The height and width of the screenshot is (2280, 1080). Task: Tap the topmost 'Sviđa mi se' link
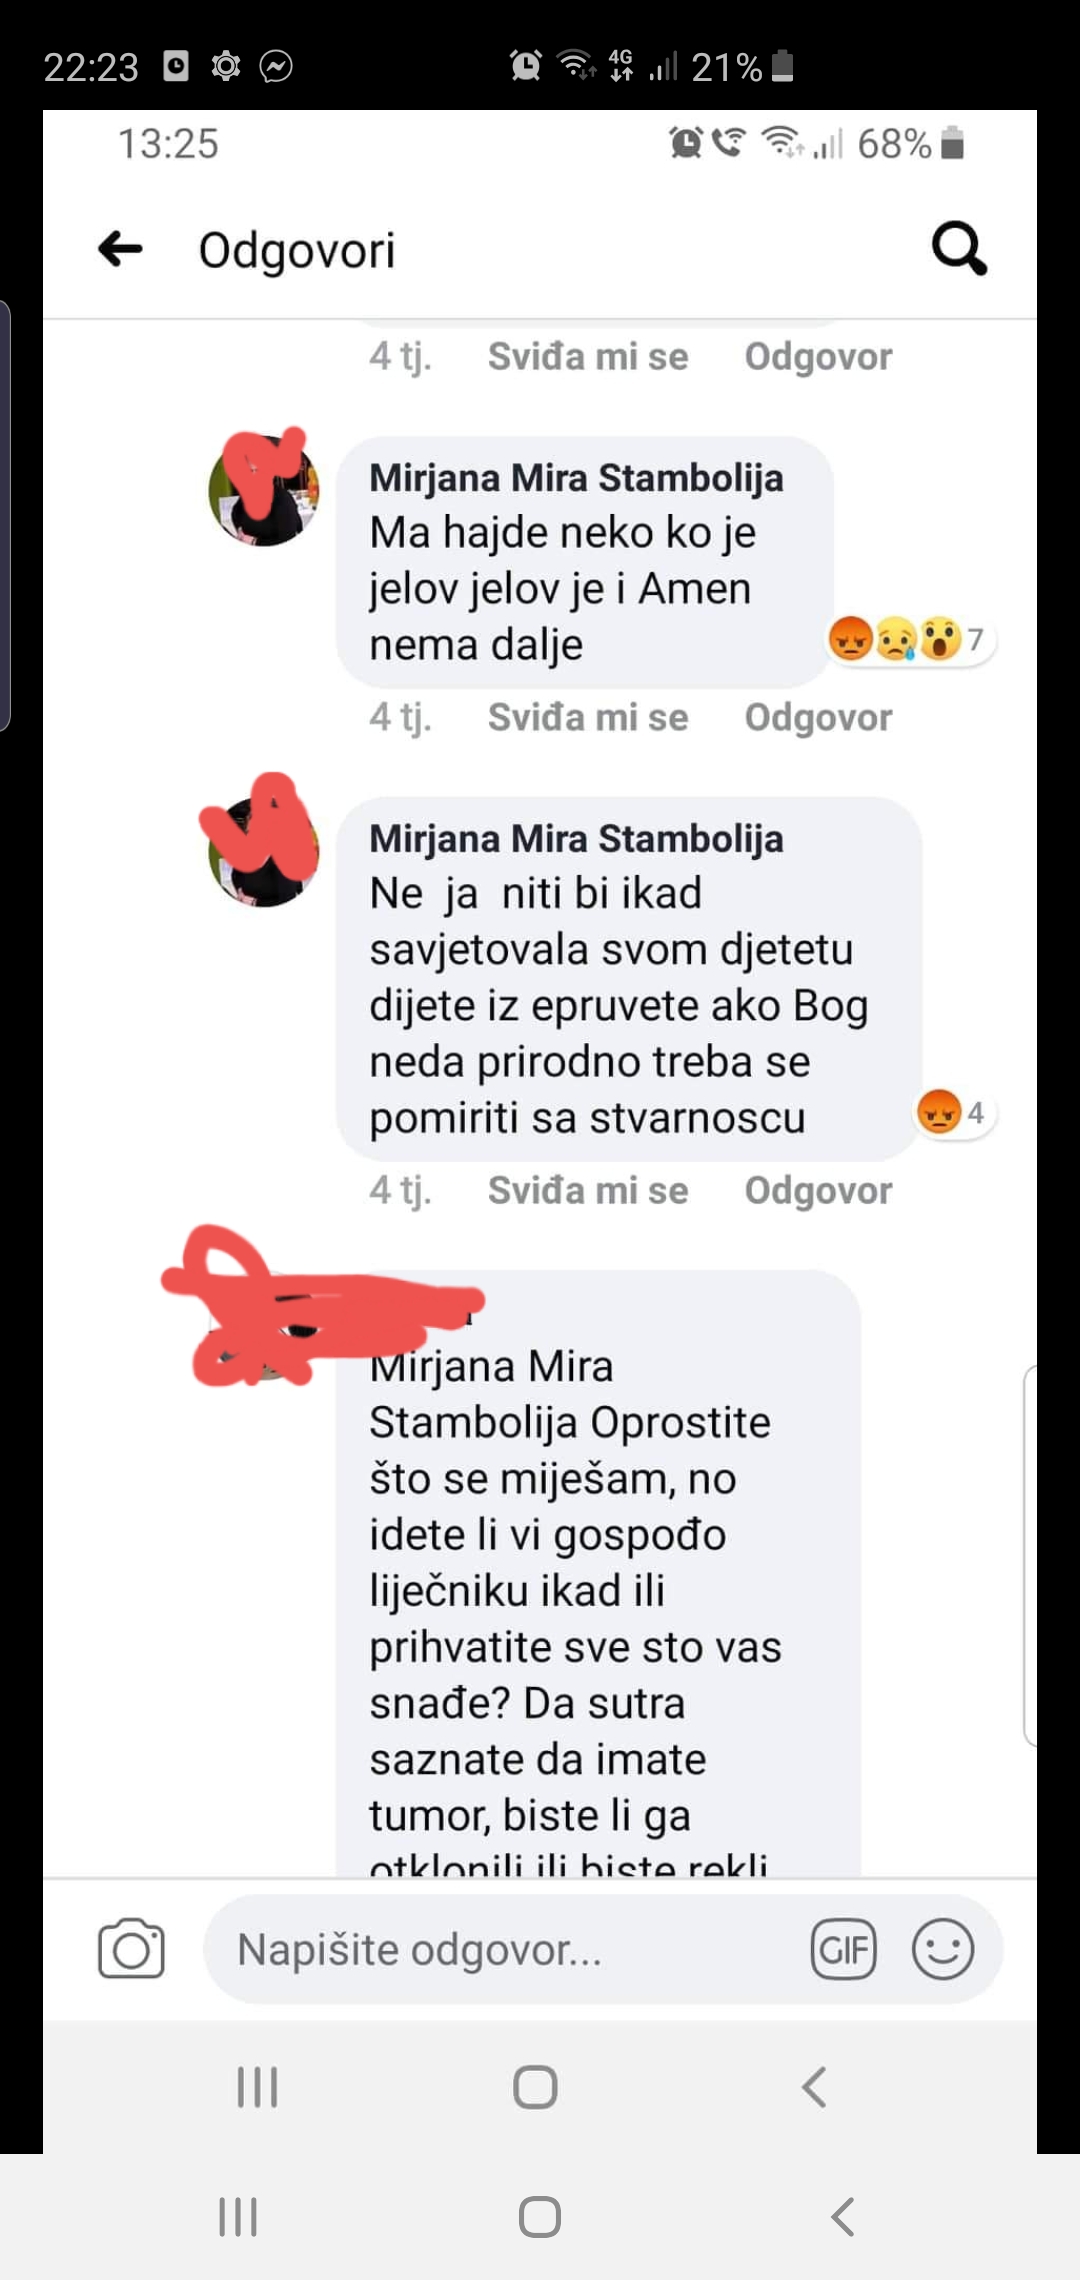[588, 356]
